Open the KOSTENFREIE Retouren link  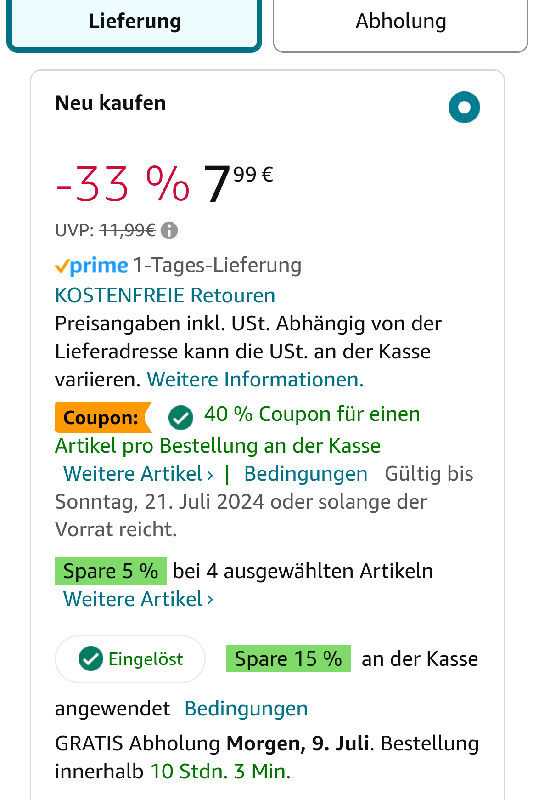165,295
